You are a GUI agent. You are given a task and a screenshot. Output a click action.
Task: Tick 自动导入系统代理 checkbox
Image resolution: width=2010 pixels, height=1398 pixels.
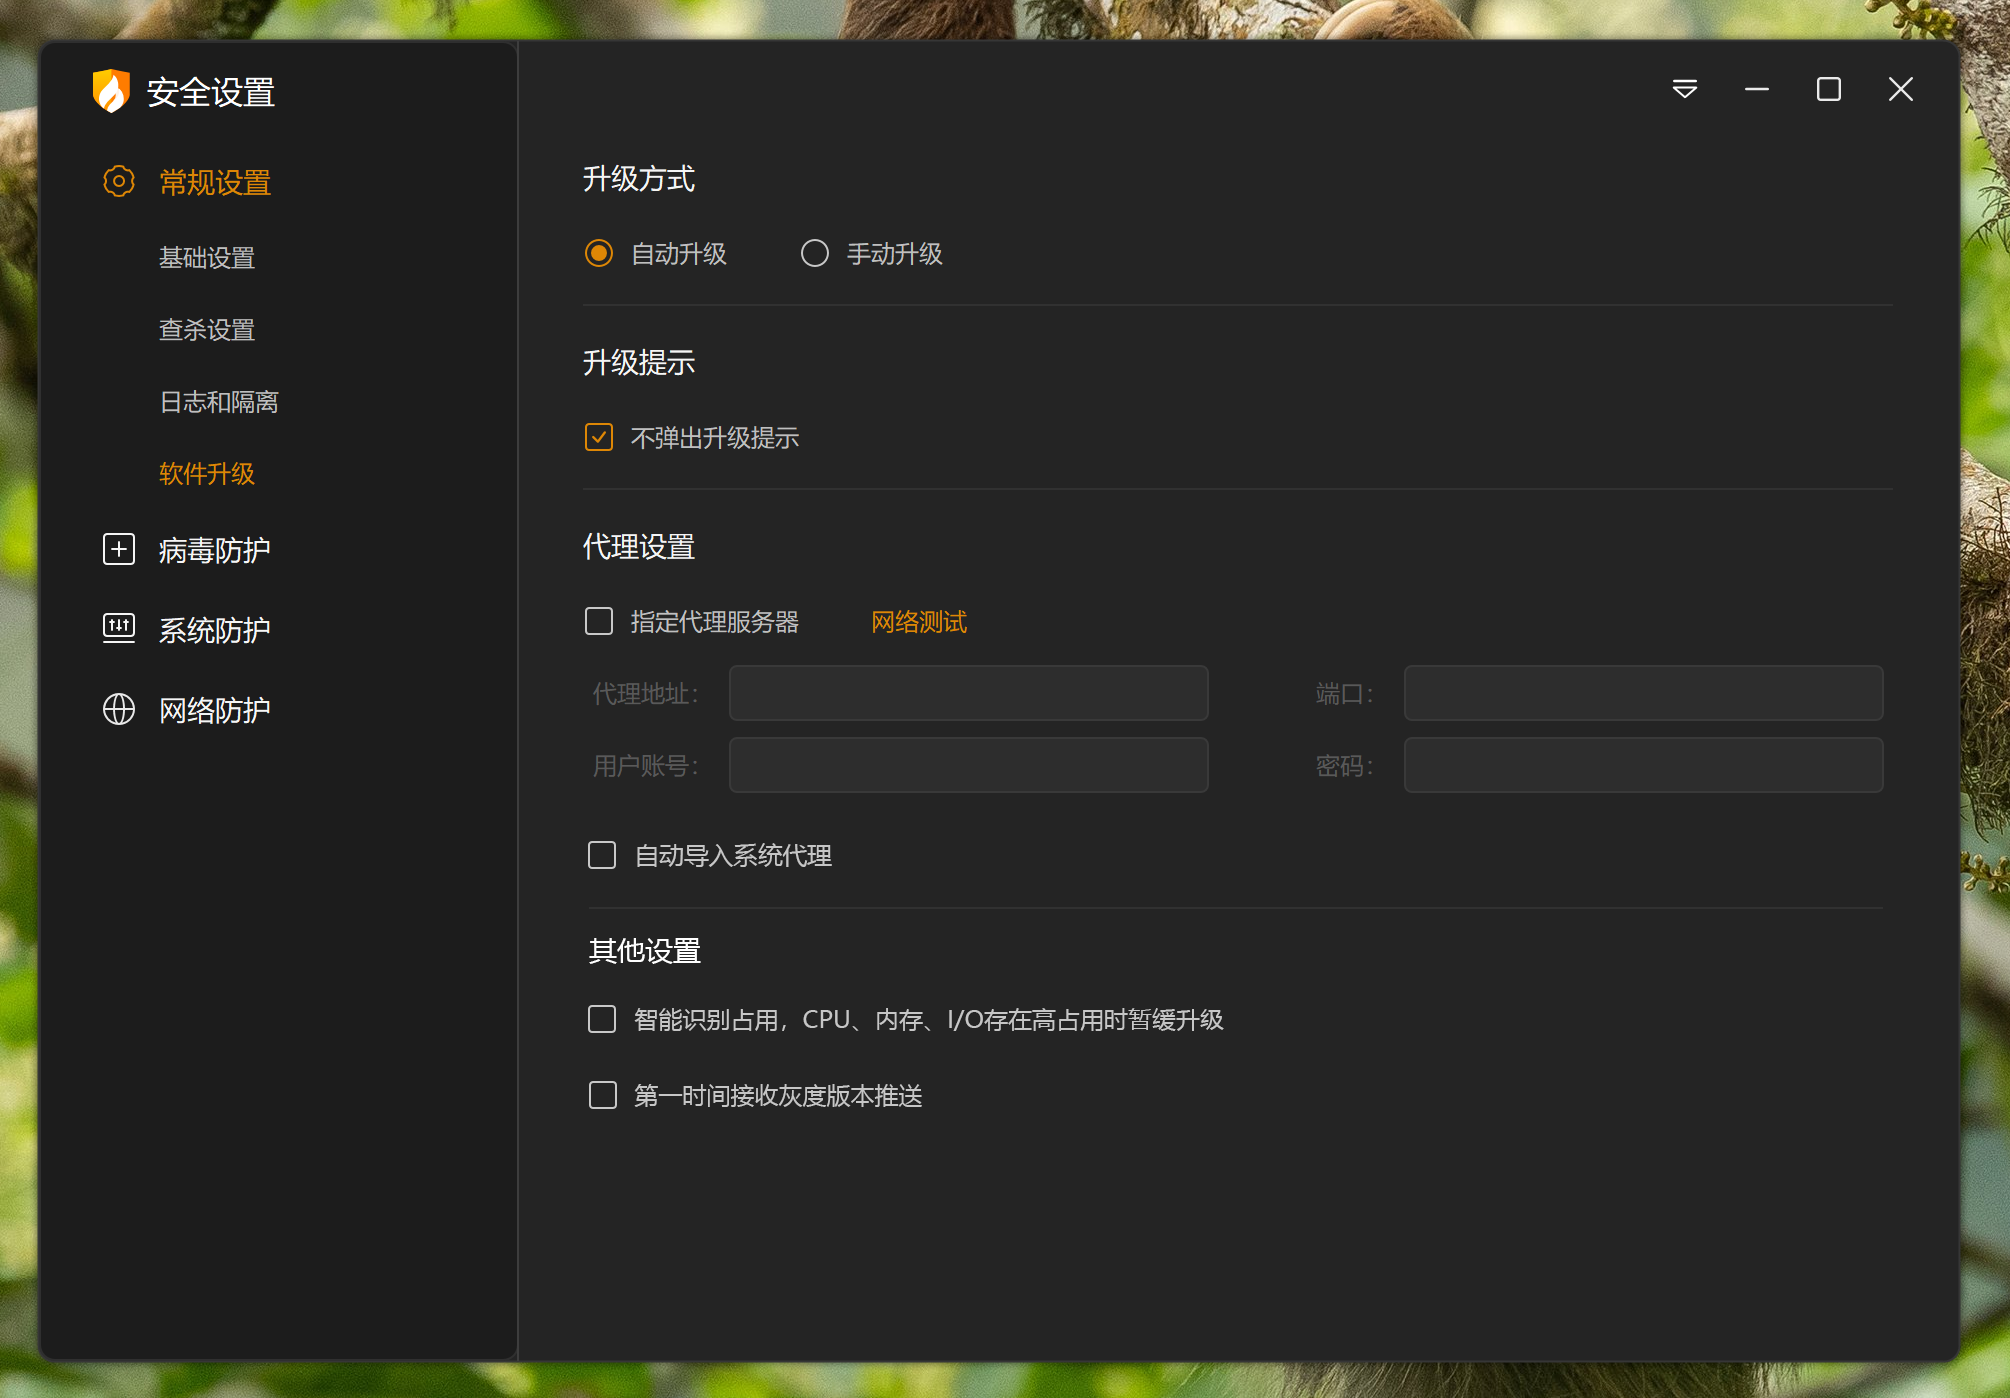[602, 855]
